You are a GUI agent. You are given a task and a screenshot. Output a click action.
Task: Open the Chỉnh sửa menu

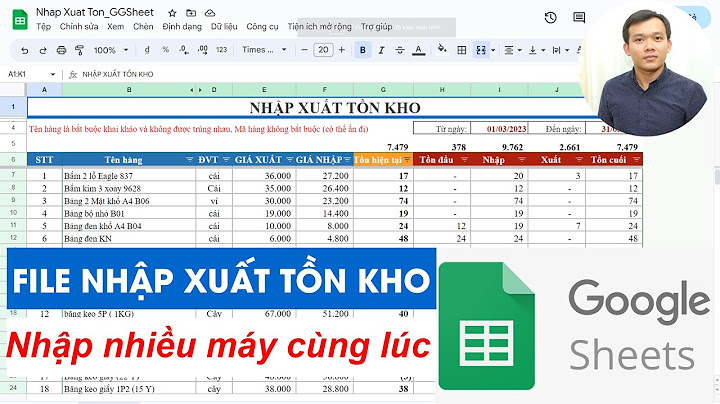click(x=79, y=27)
